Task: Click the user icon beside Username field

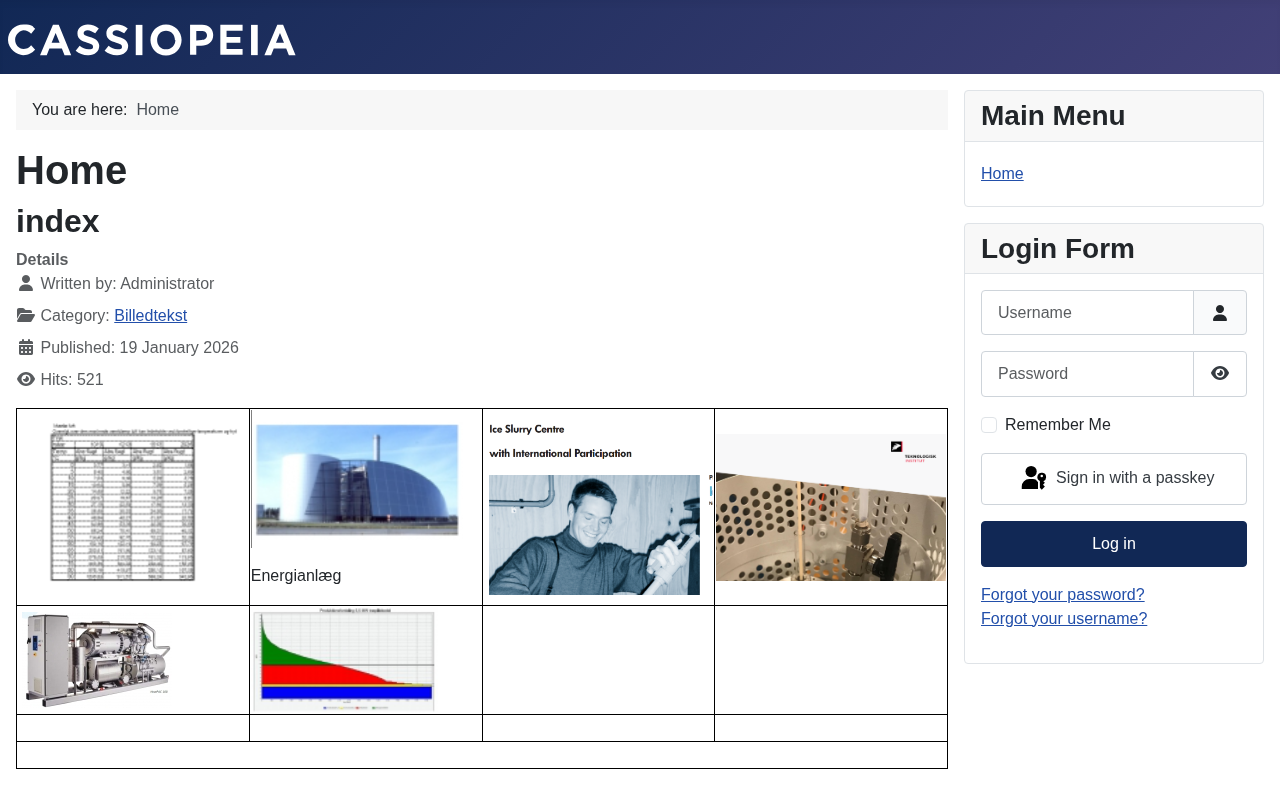Action: coord(1220,313)
